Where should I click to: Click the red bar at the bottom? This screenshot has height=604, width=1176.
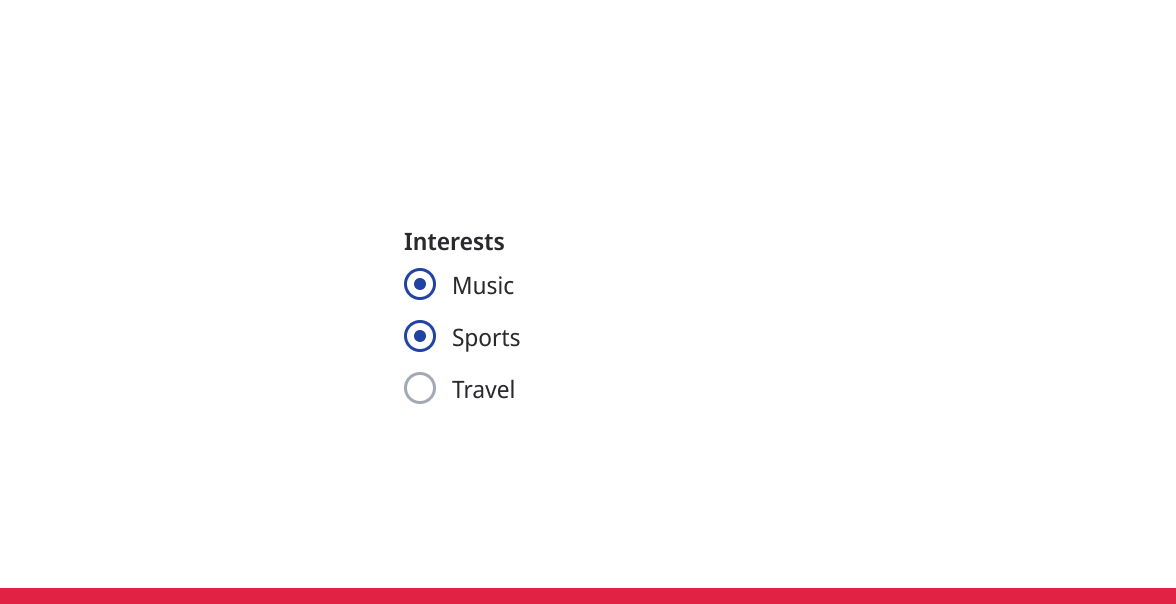pos(588,596)
